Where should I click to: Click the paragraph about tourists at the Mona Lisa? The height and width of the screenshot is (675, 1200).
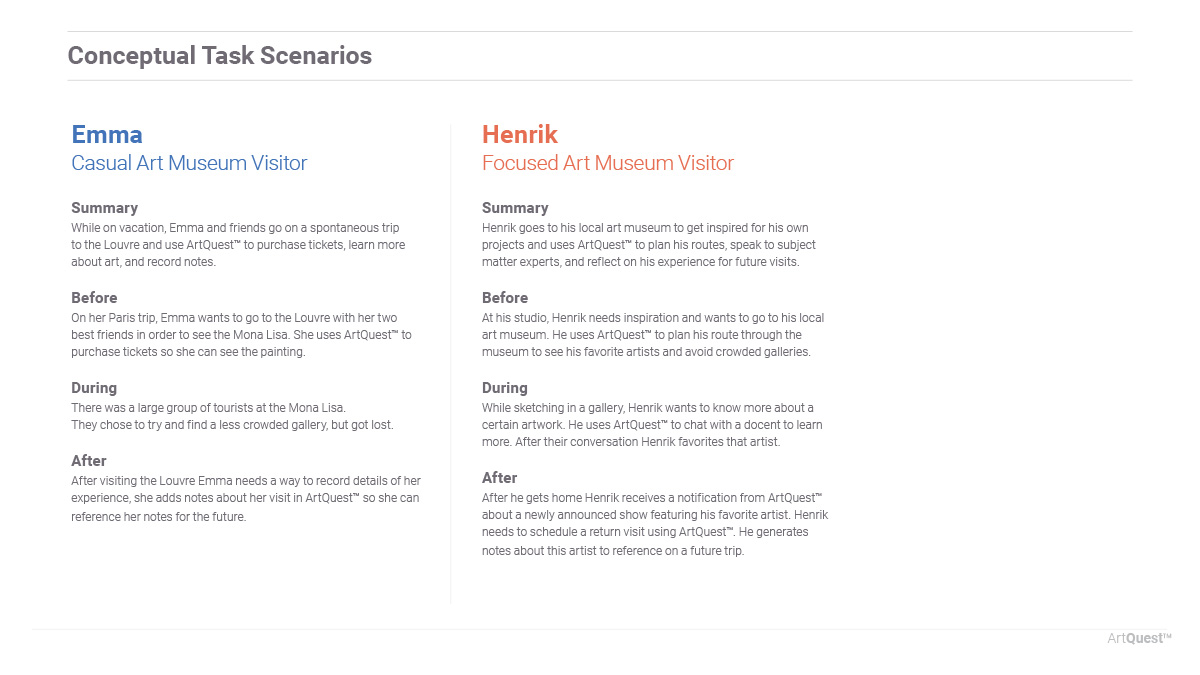232,416
